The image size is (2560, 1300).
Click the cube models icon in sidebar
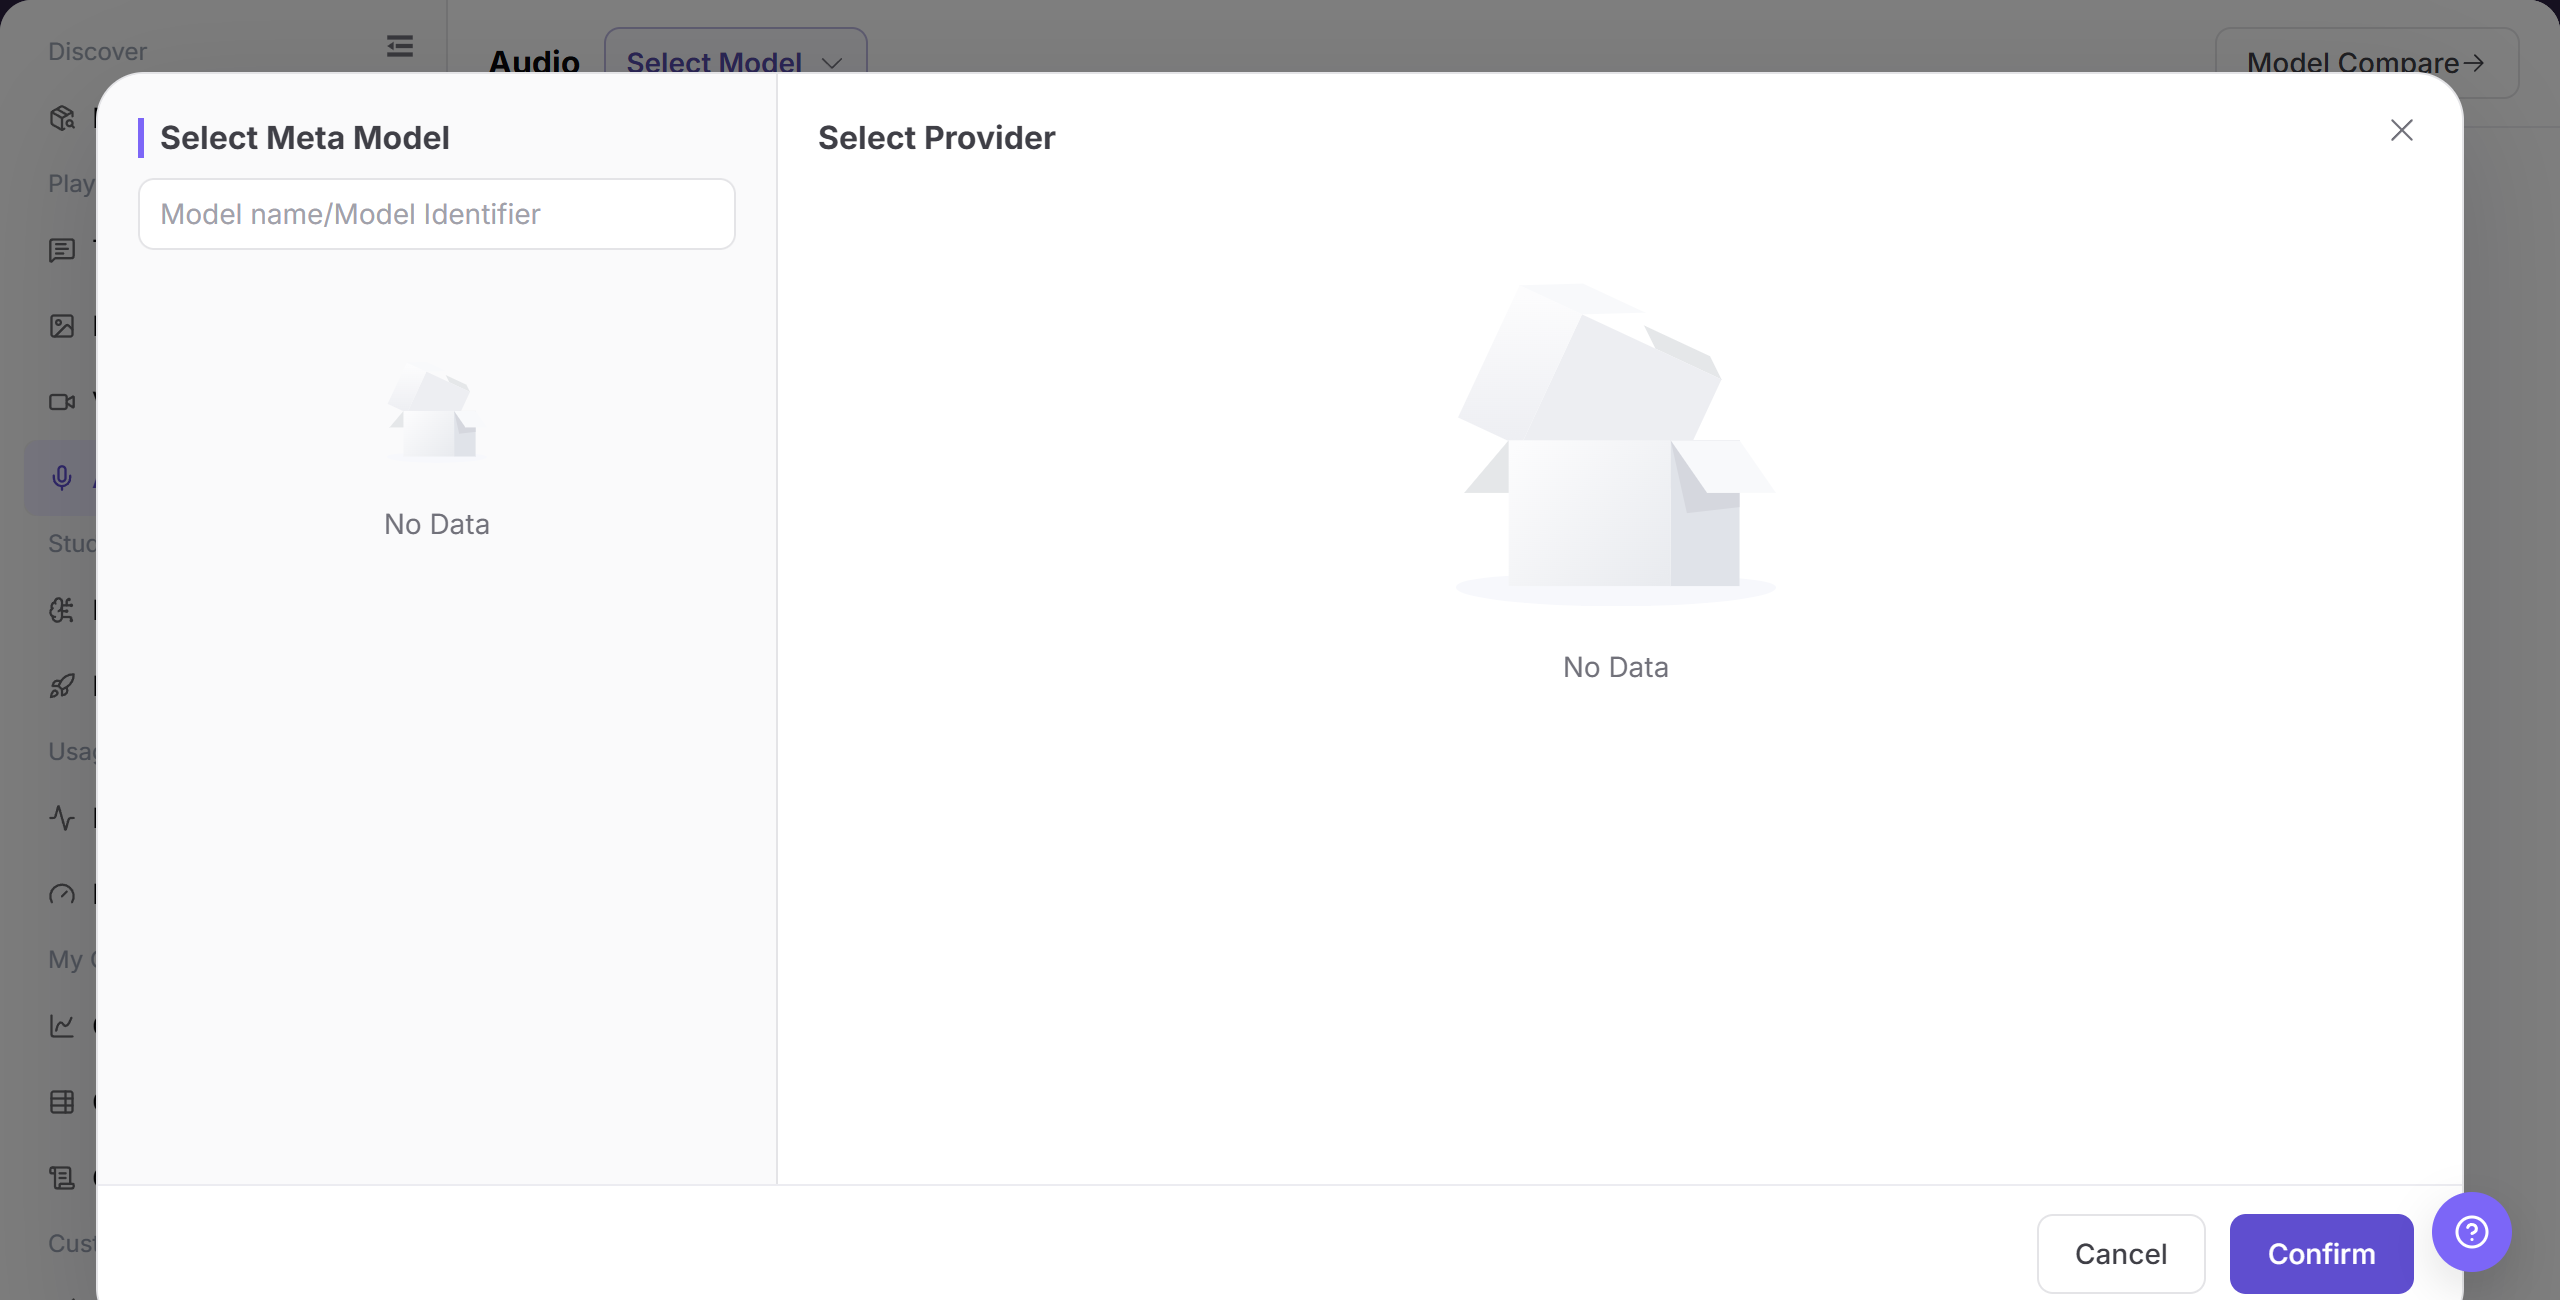tap(62, 118)
